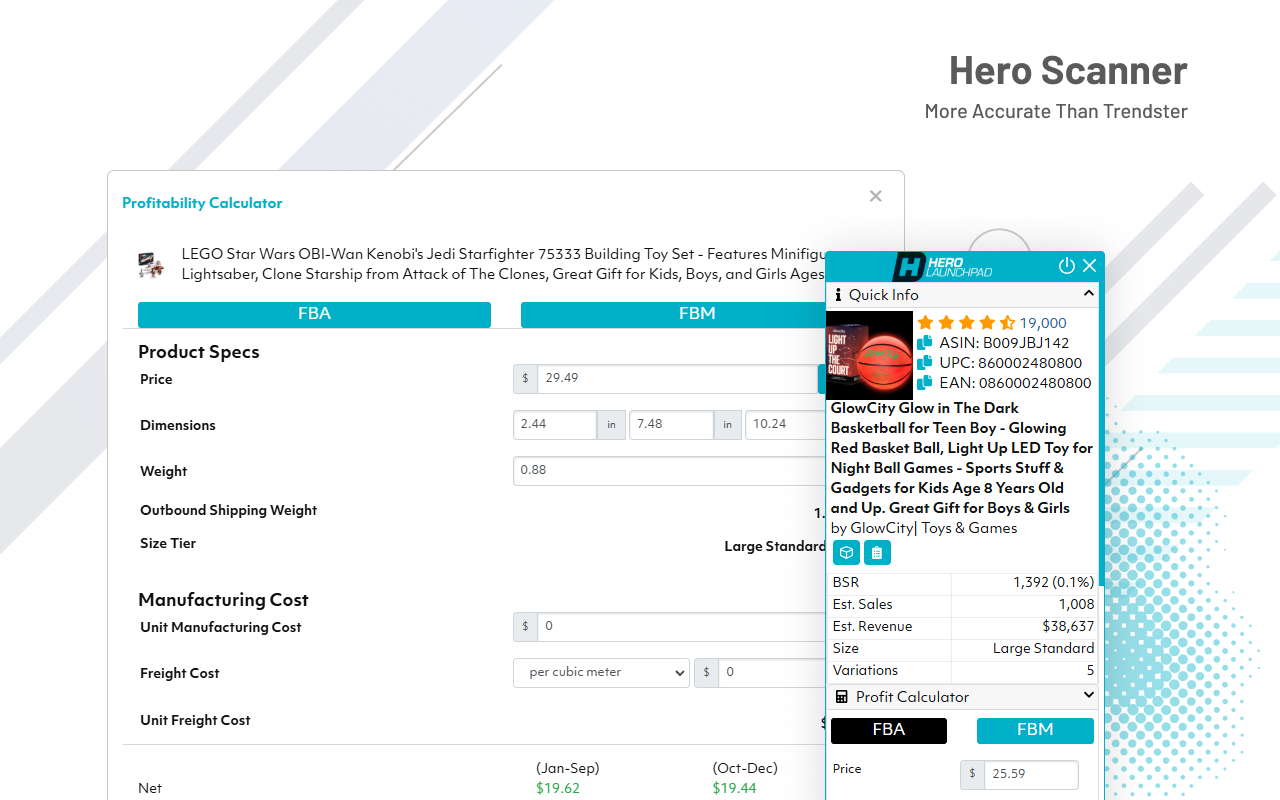Image resolution: width=1280 pixels, height=800 pixels.
Task: Click the Size value Large Standard in Launchpad
Action: tap(1043, 648)
